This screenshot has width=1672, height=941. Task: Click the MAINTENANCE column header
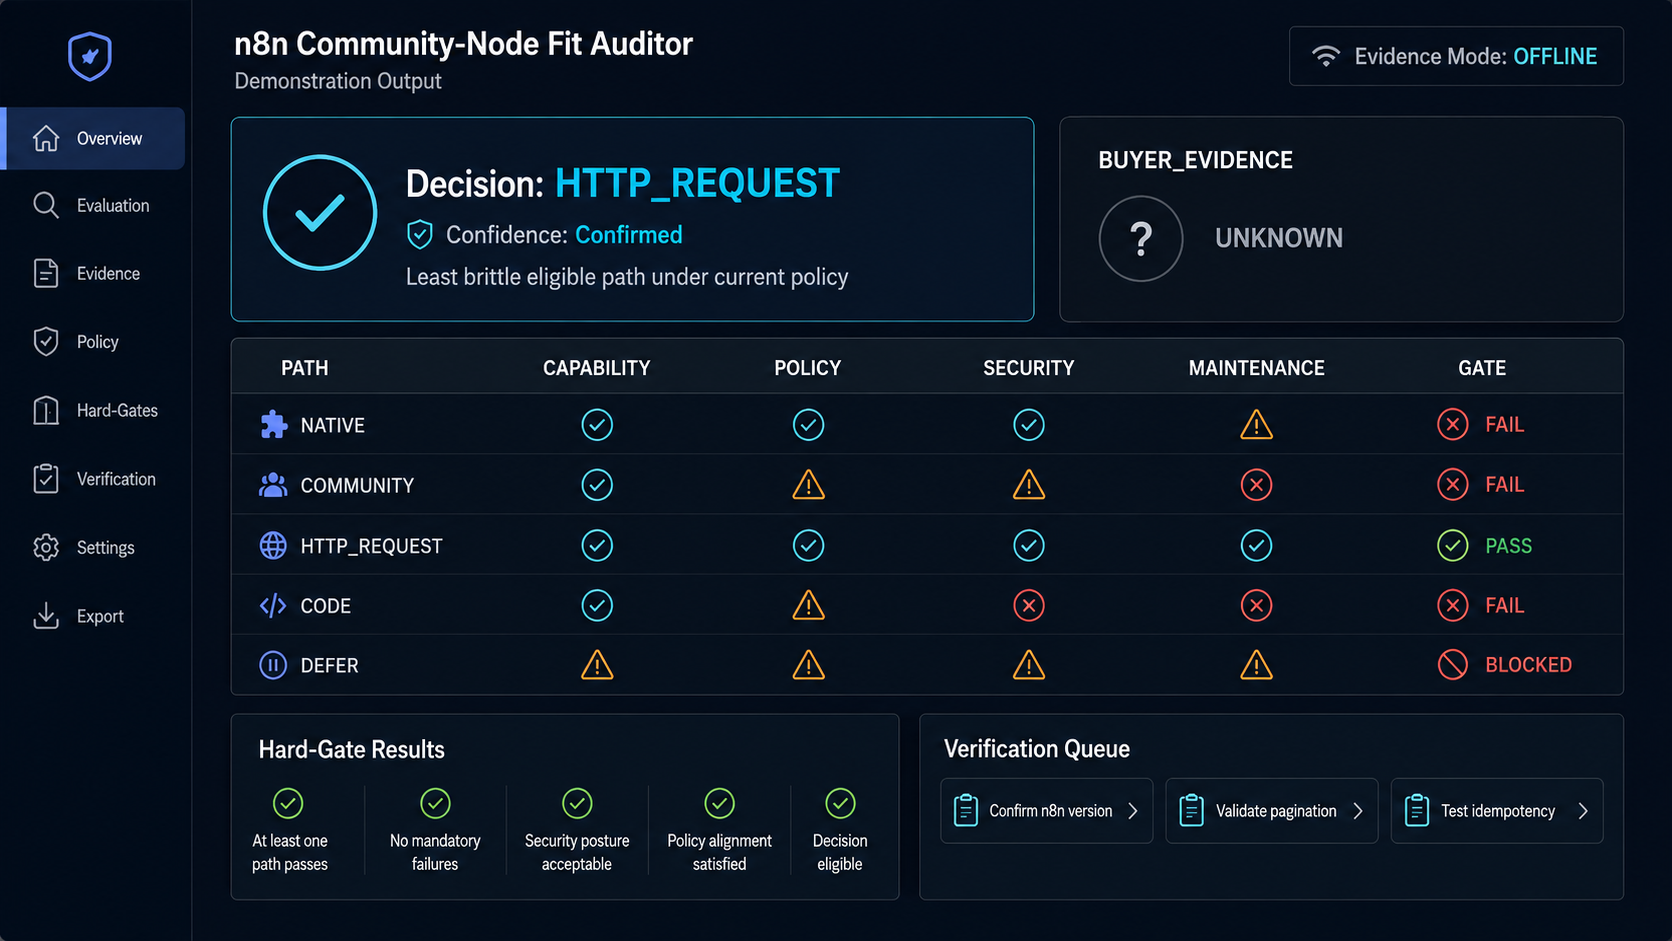tap(1257, 368)
